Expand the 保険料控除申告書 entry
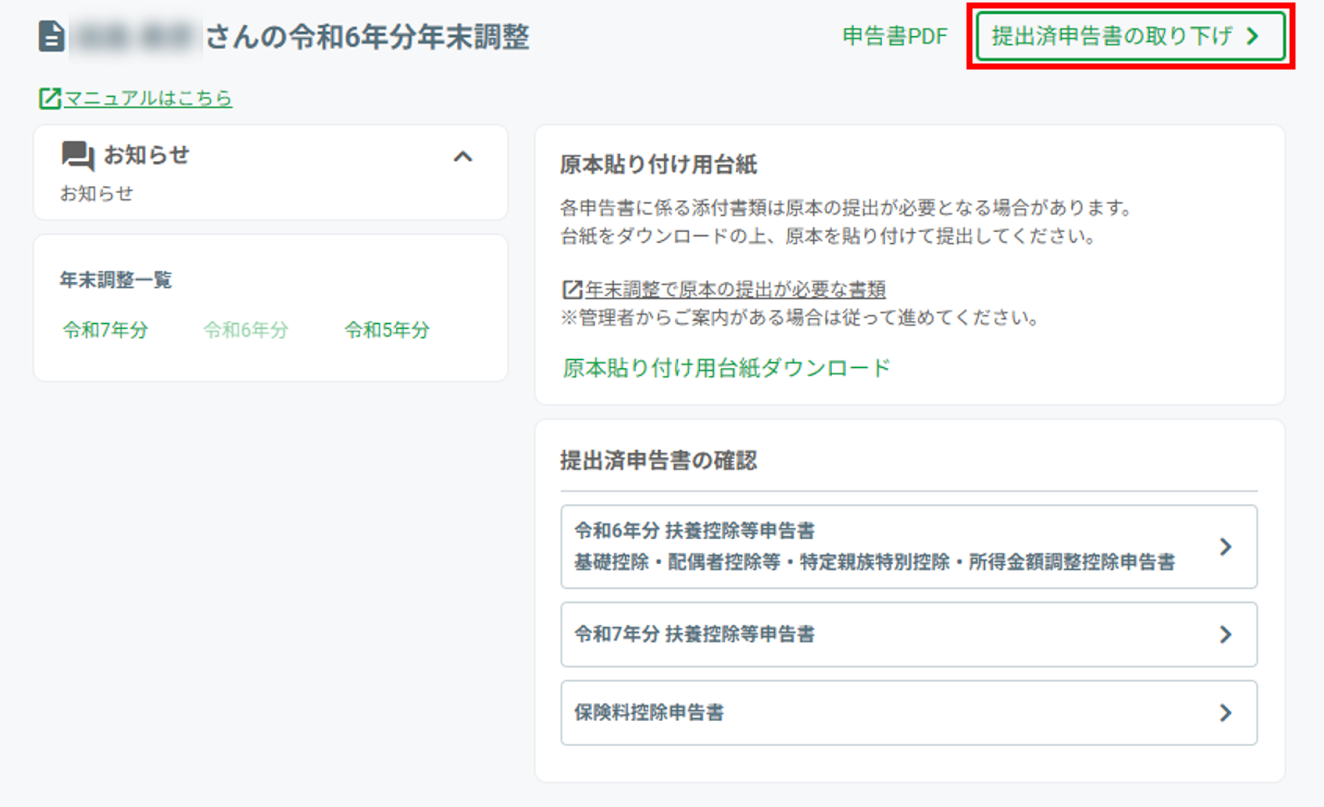Viewport: 1324px width, 807px height. tap(900, 713)
